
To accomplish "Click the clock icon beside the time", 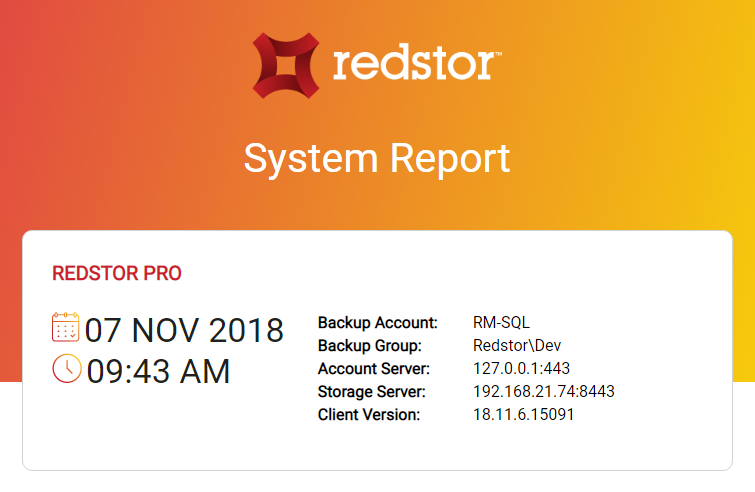I will tap(67, 369).
